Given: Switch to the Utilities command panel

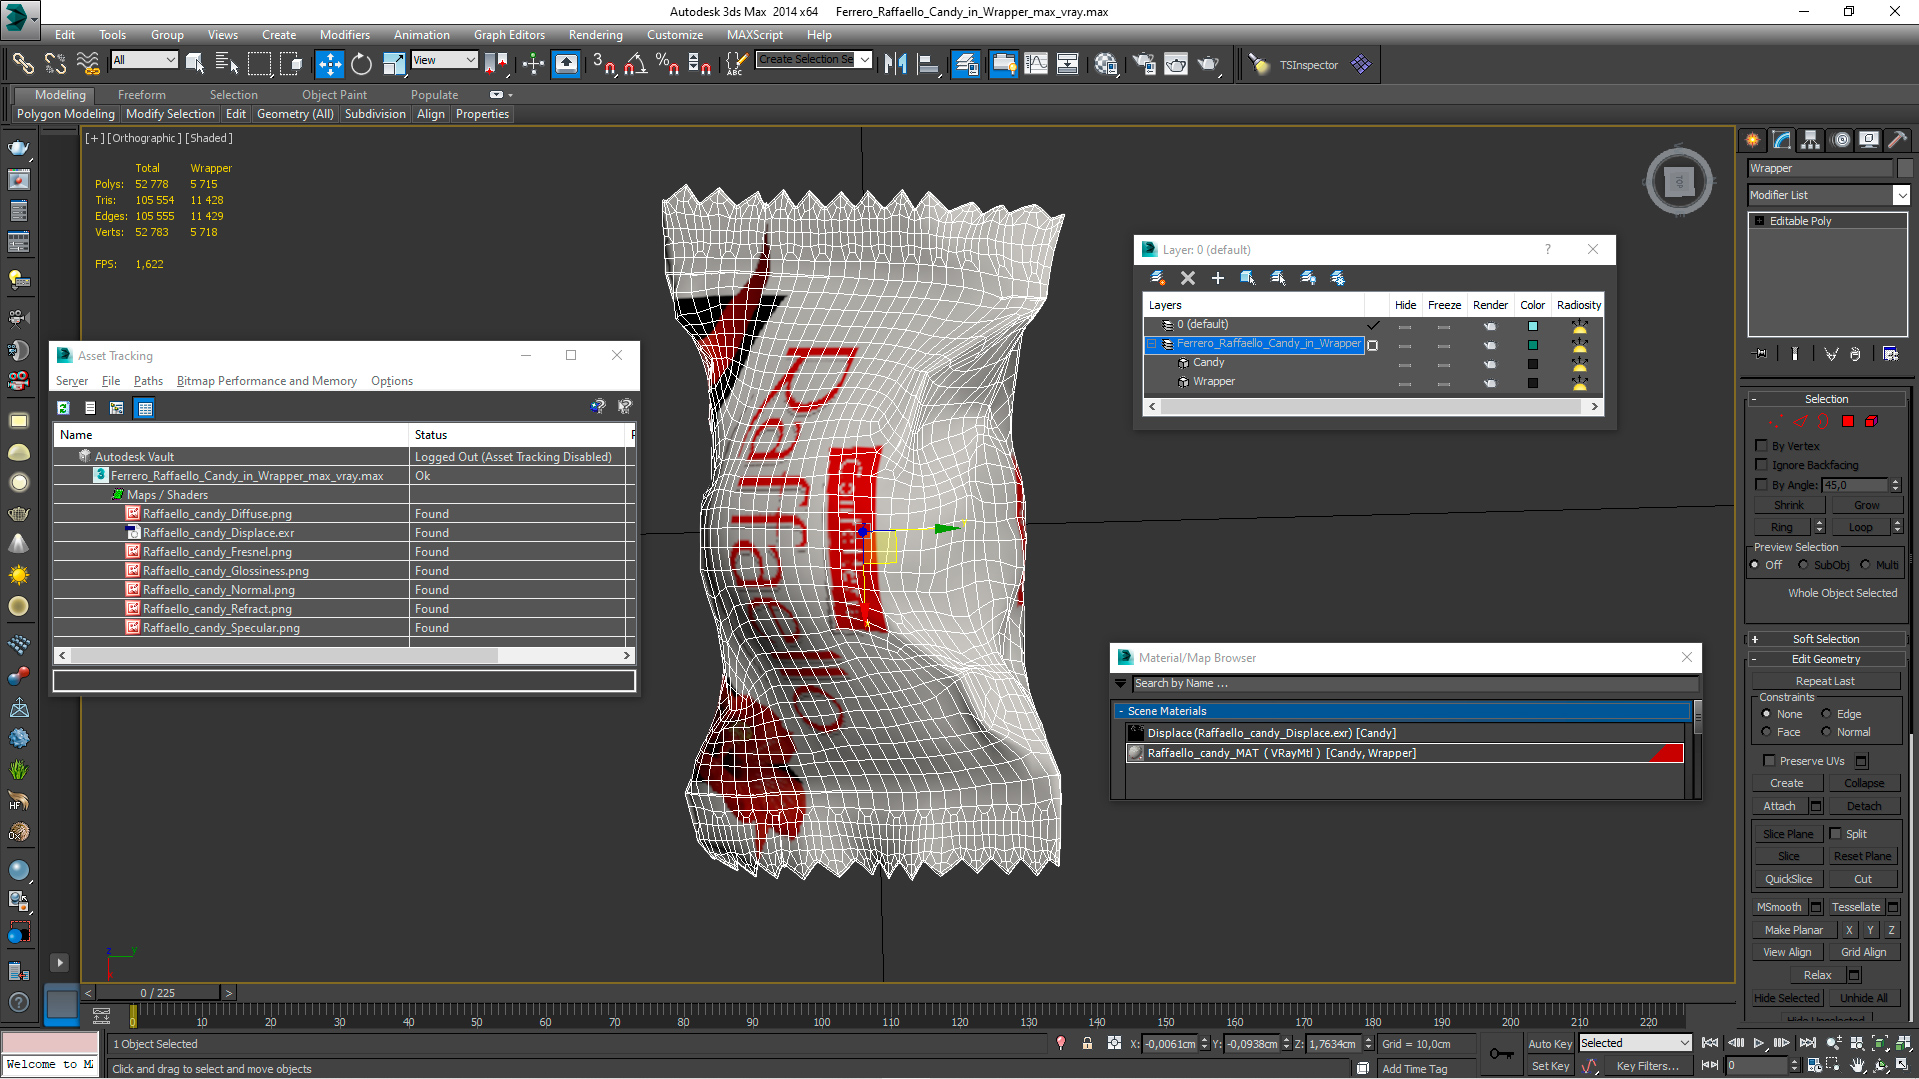Looking at the screenshot, I should (1897, 140).
